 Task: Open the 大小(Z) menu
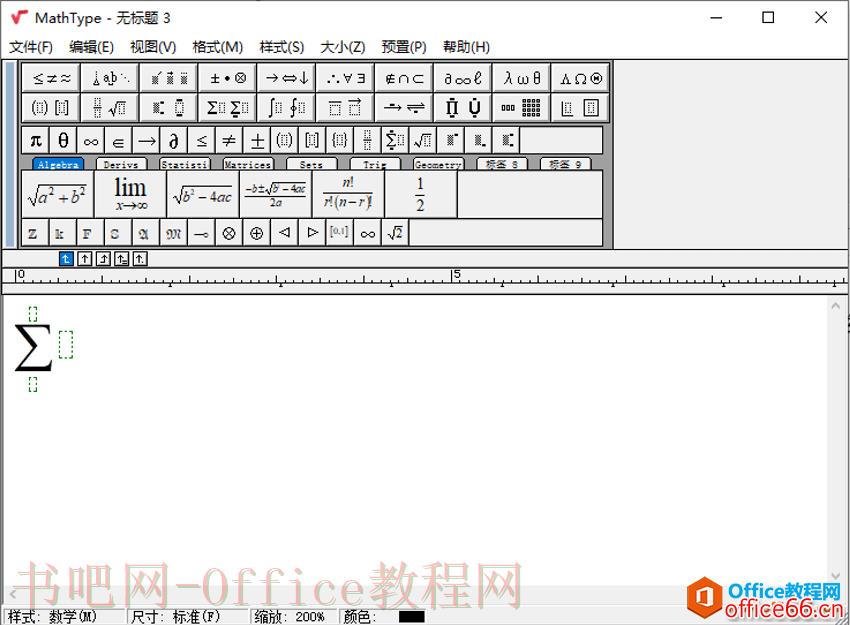point(343,47)
